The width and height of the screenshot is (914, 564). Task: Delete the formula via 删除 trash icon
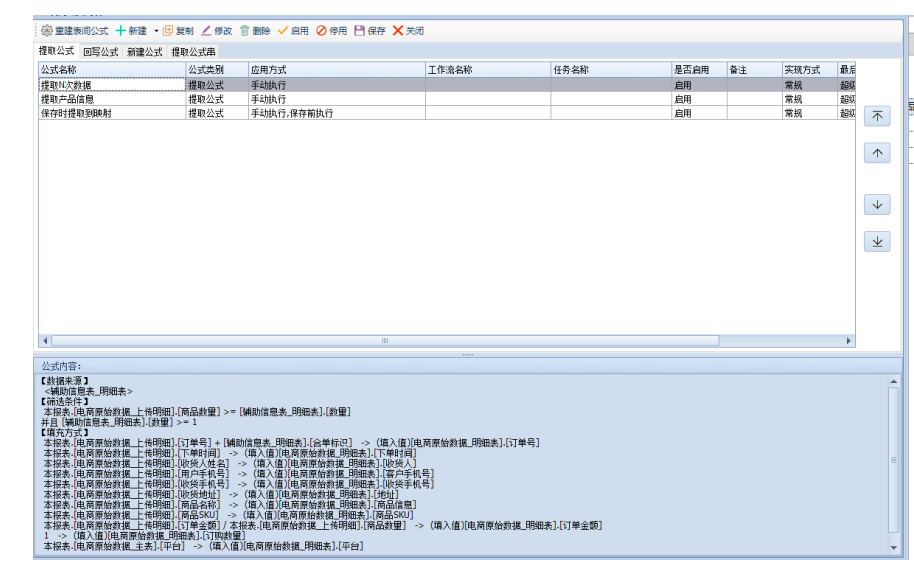[255, 31]
